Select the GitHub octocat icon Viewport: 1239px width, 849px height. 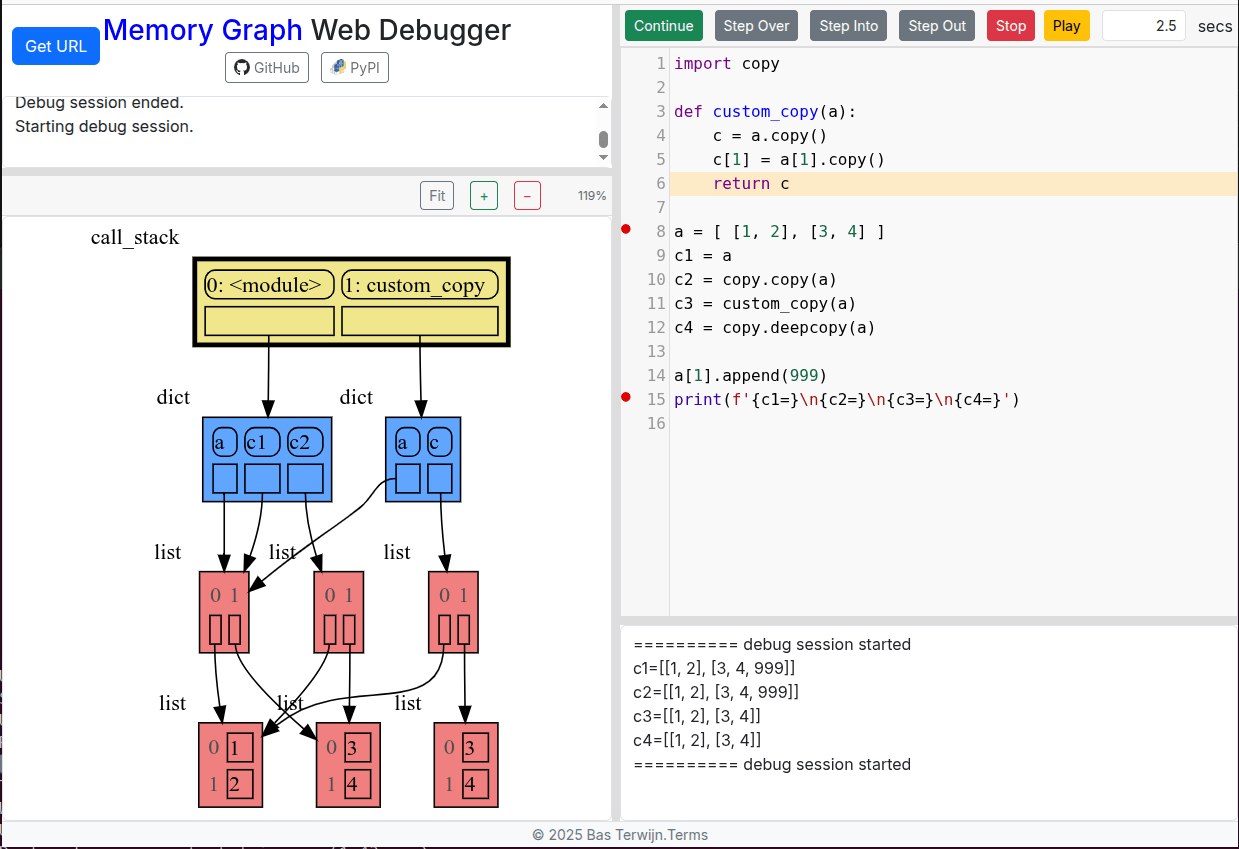click(x=243, y=68)
